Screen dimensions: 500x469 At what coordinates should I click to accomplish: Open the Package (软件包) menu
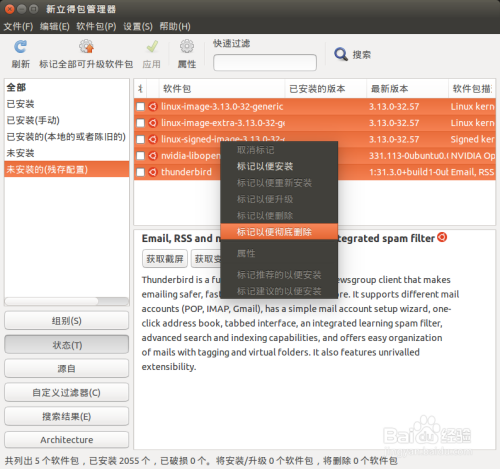(96, 26)
